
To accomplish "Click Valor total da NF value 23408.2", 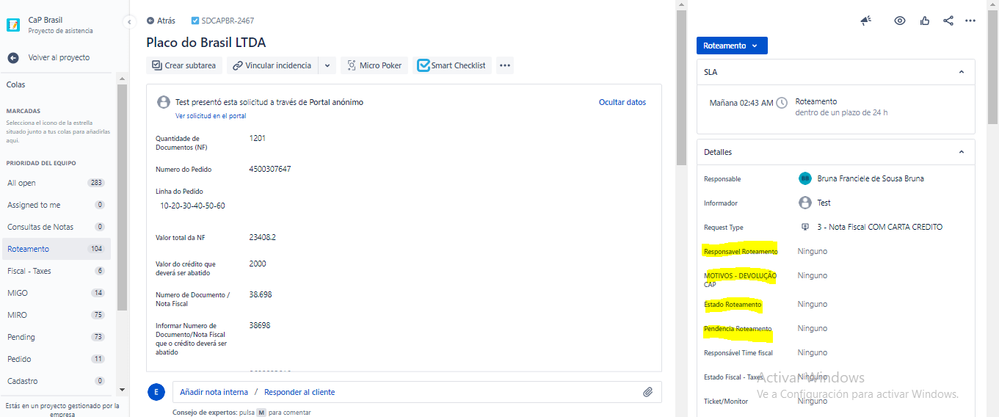I will point(262,237).
